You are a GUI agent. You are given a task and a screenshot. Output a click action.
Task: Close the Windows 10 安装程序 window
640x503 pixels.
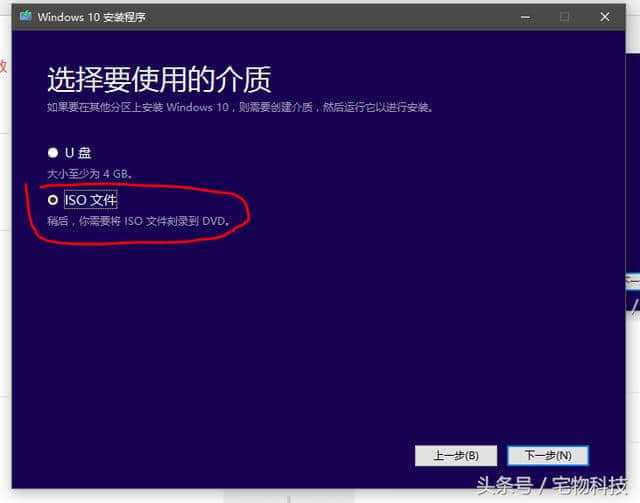(x=605, y=17)
